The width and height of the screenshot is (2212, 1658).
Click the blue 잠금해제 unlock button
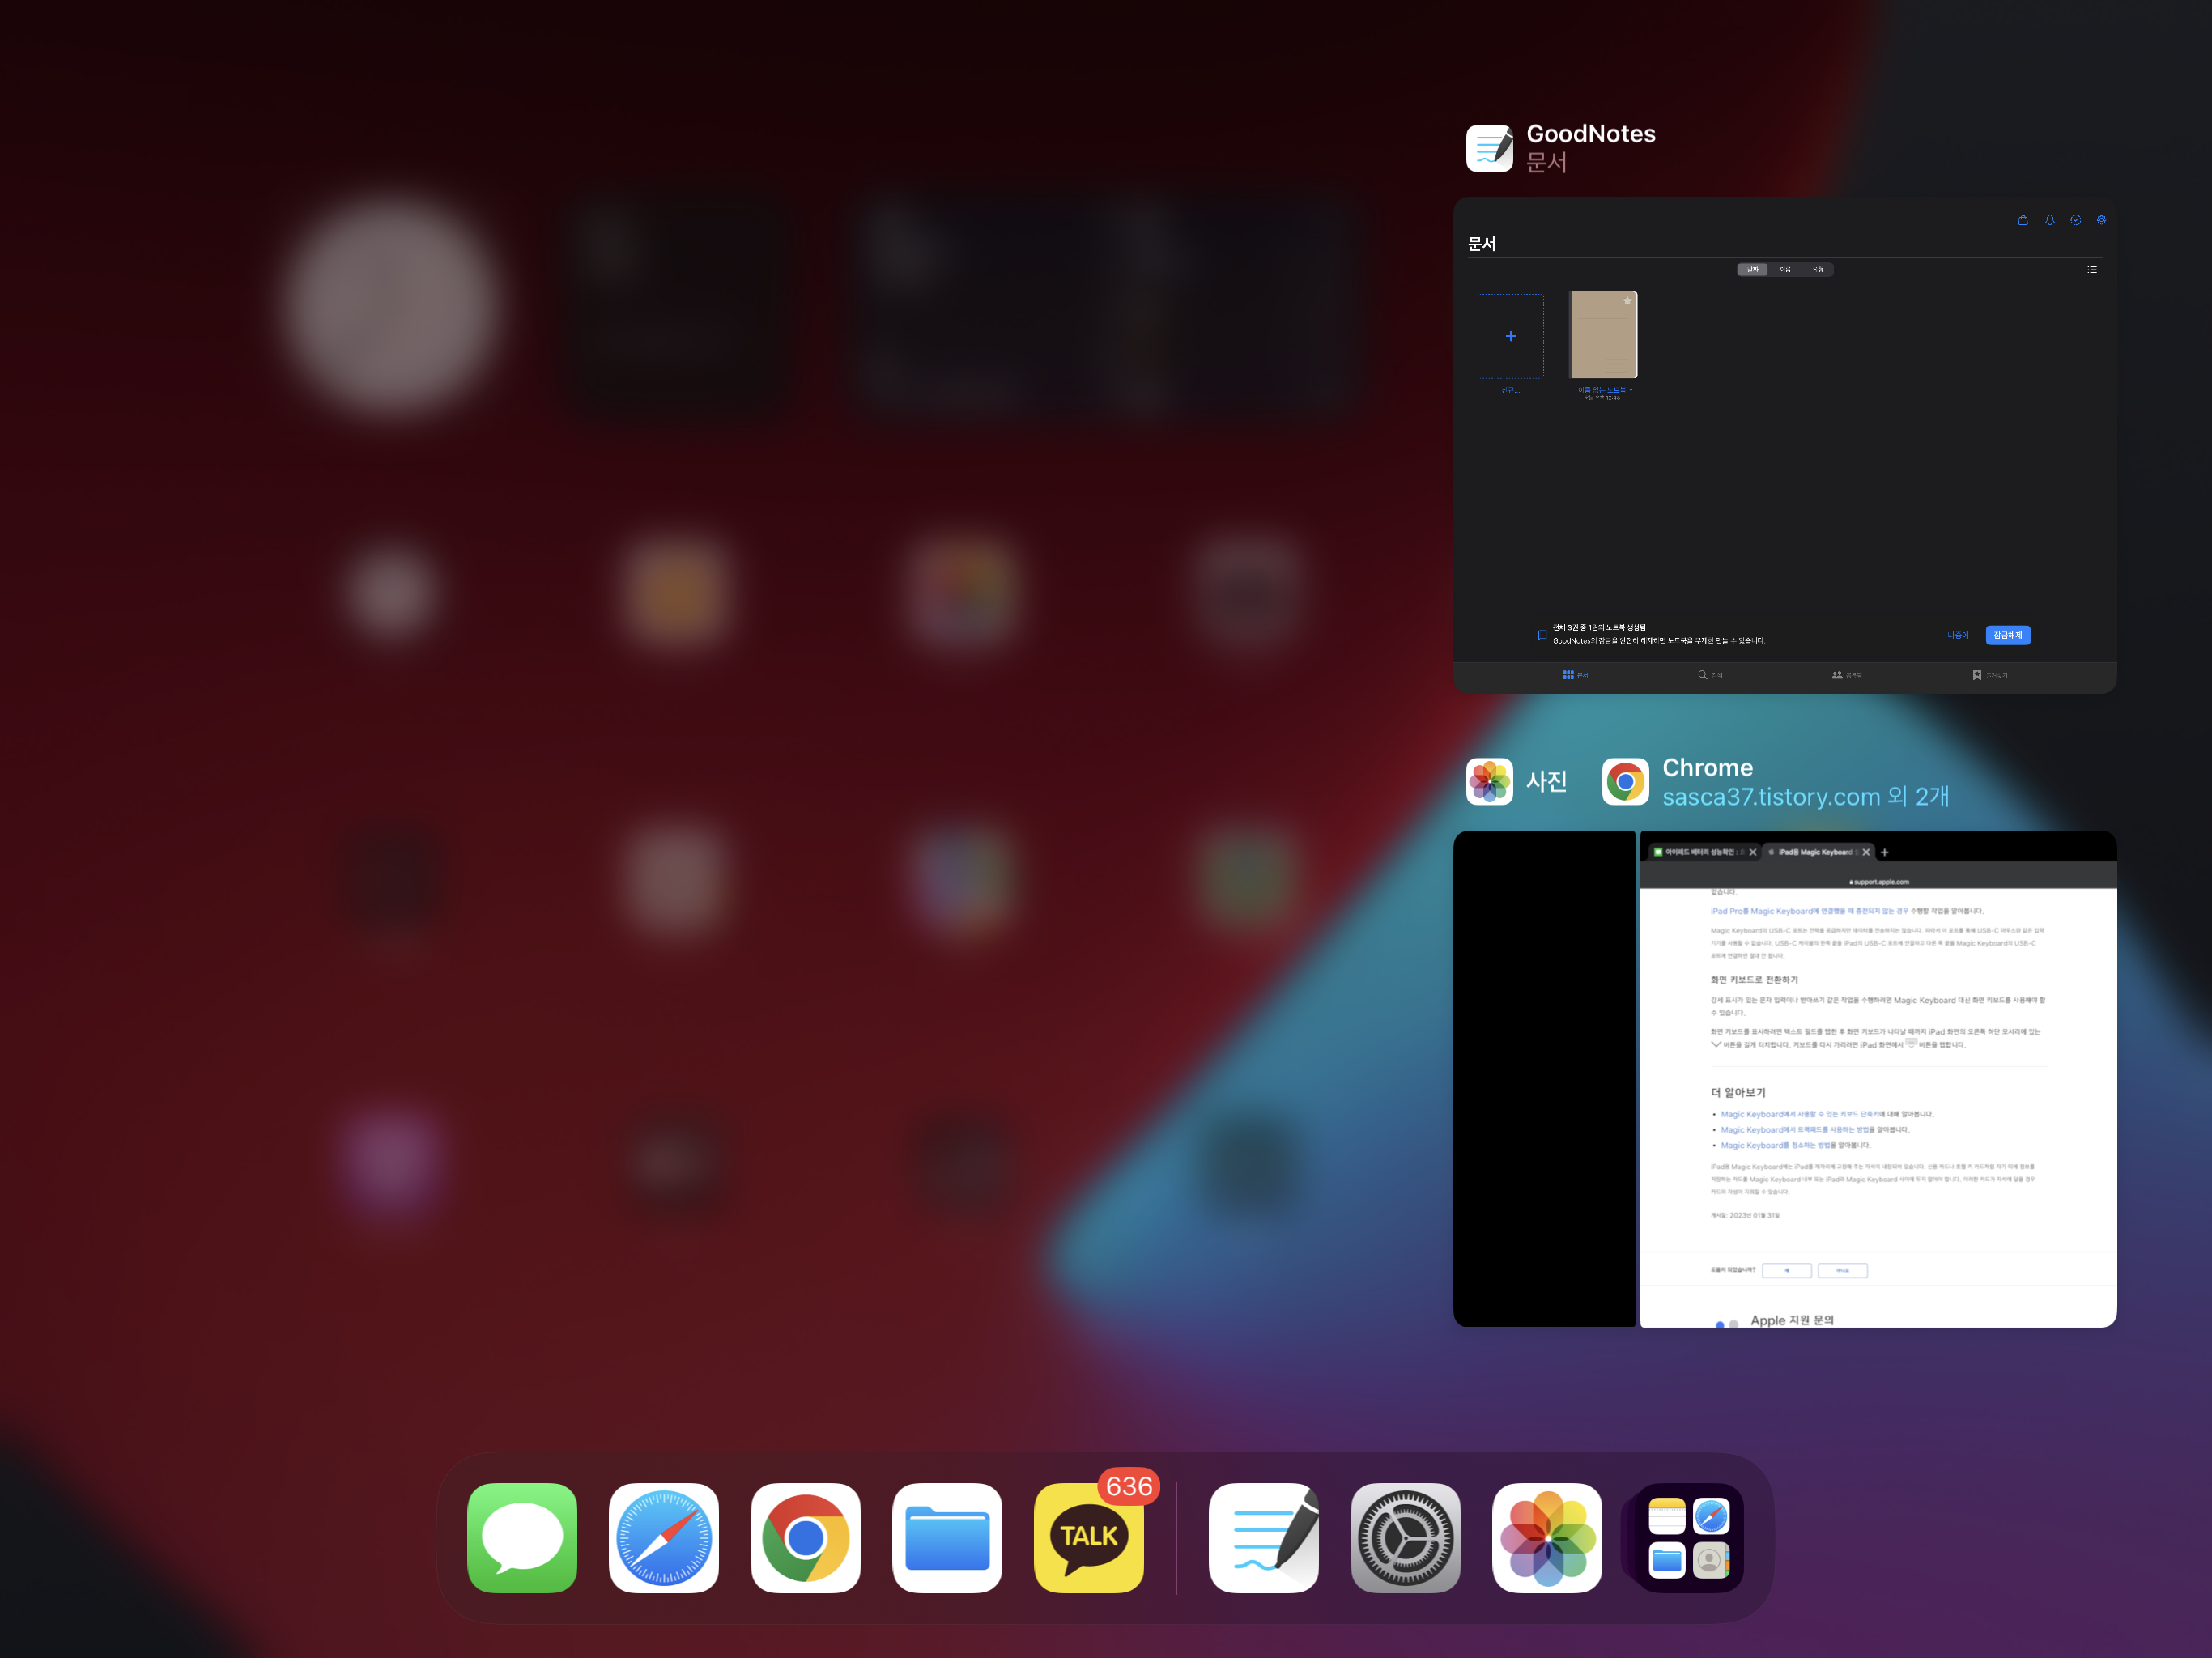tap(2007, 635)
